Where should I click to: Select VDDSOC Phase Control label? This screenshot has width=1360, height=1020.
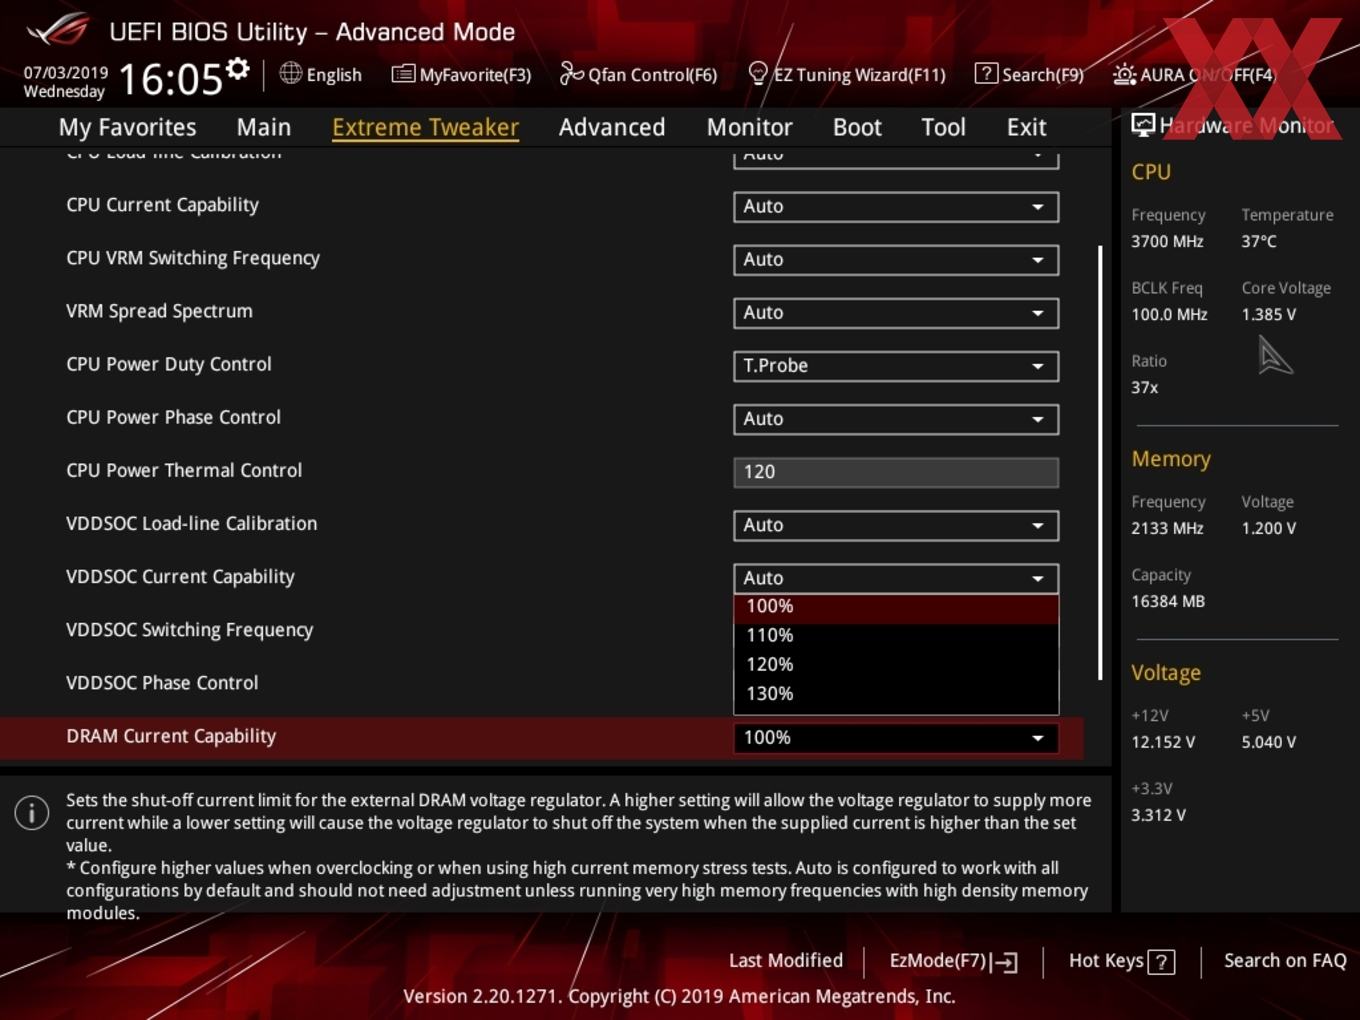162,683
